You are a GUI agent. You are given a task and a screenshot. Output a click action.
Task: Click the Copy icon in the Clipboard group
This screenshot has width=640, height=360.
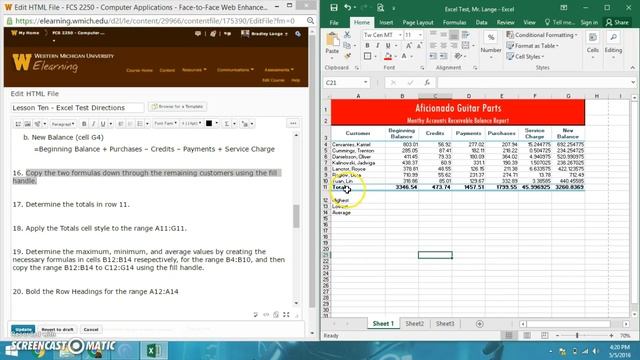347,45
